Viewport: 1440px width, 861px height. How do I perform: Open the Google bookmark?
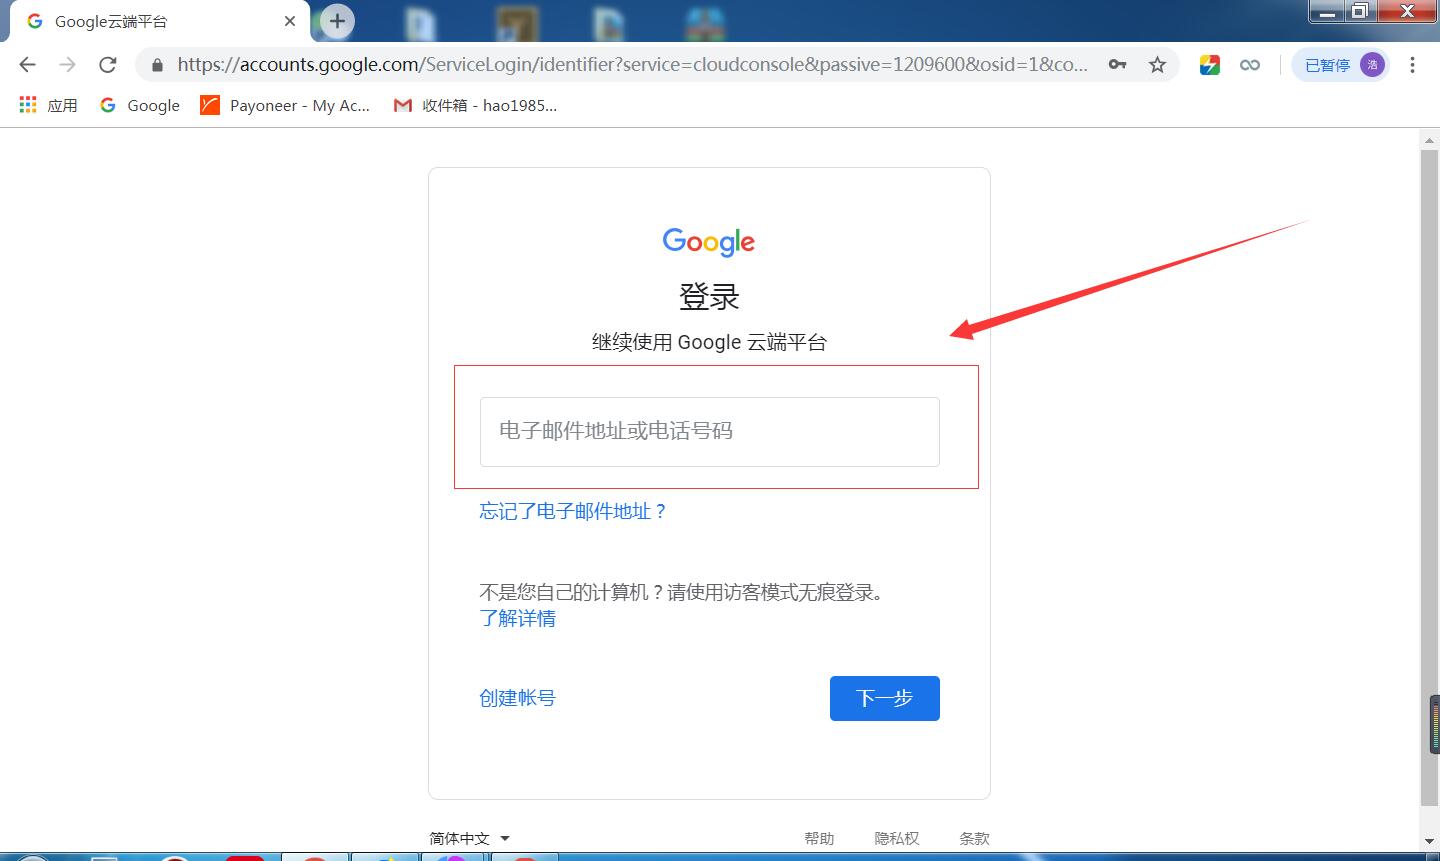click(140, 105)
